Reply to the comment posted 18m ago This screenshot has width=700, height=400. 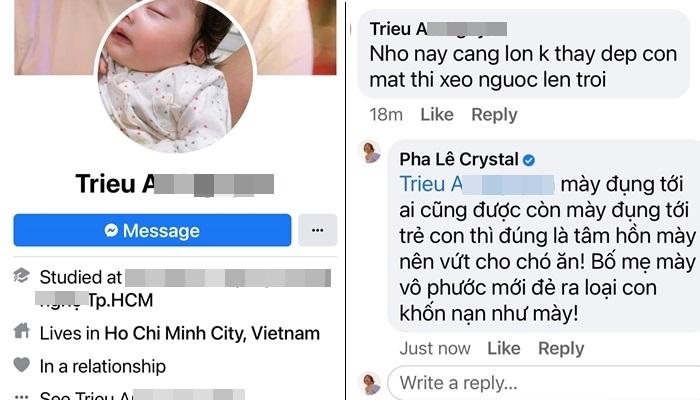tap(494, 115)
